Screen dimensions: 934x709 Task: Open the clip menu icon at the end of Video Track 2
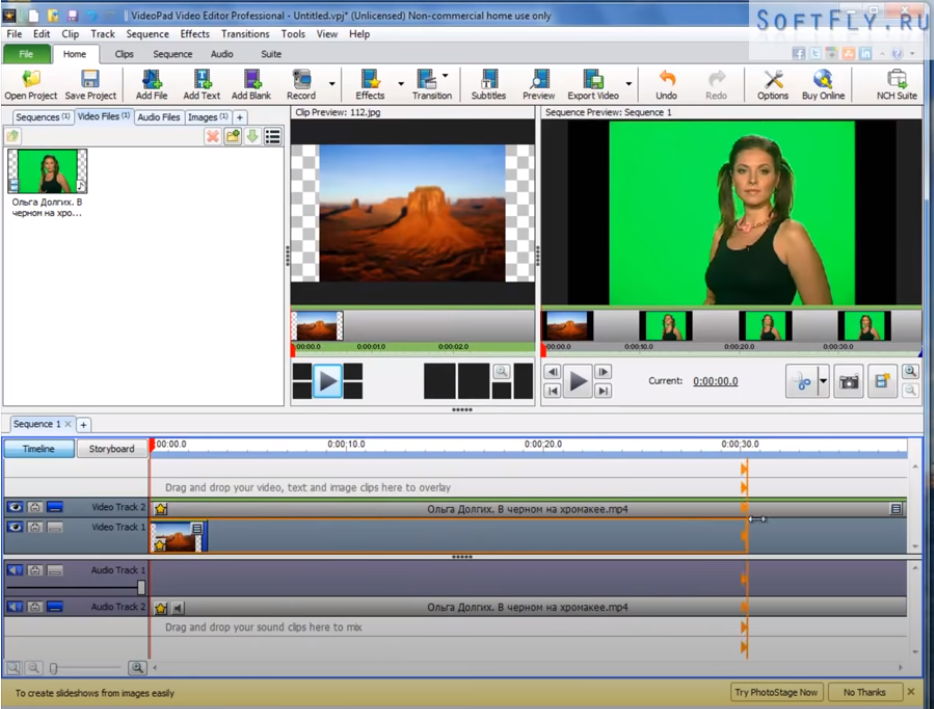coord(896,509)
